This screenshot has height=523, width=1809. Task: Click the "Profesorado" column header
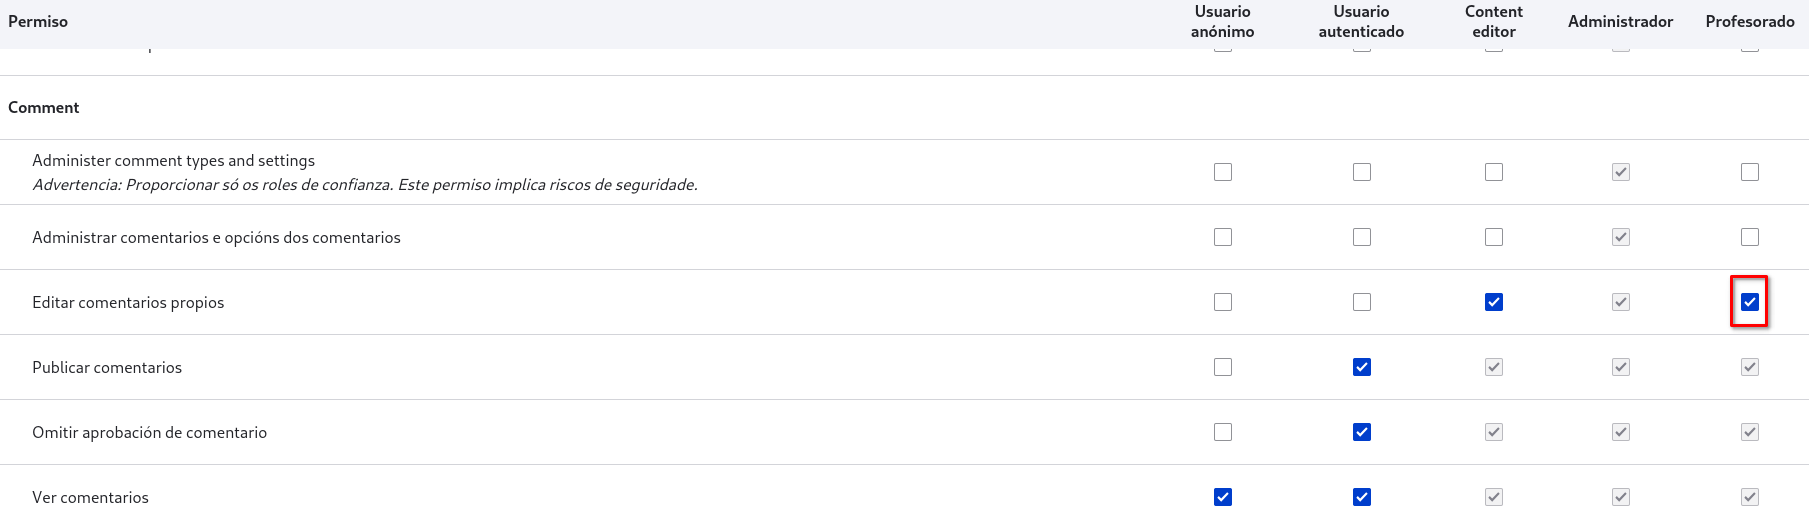click(1749, 22)
